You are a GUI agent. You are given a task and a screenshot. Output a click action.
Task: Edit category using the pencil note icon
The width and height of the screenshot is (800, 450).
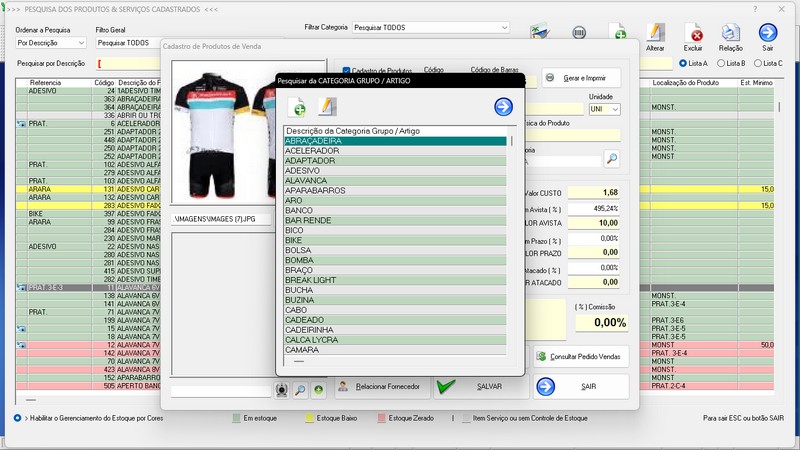(x=327, y=107)
